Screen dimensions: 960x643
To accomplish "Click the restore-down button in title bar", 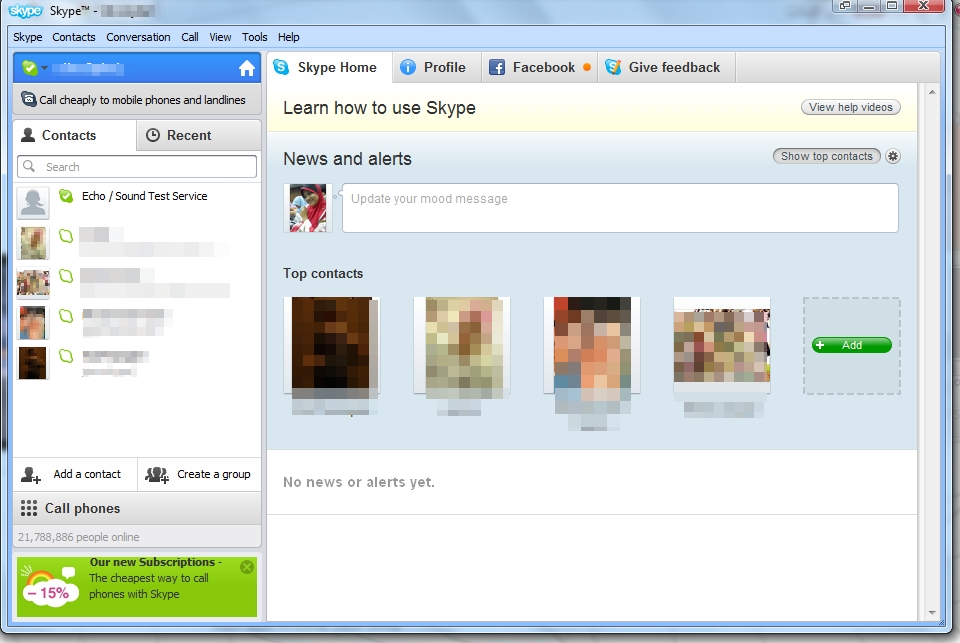I will coord(845,6).
